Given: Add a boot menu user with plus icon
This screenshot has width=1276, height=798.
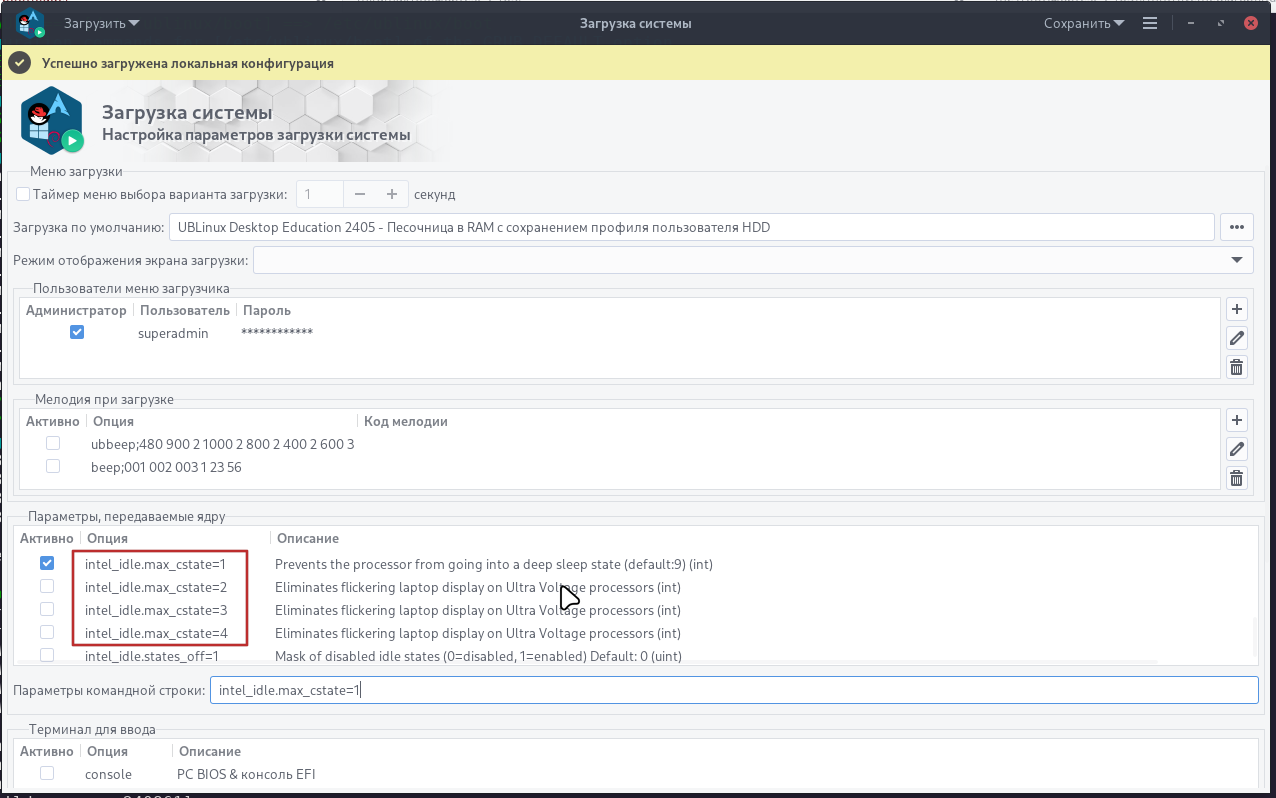Looking at the screenshot, I should point(1237,310).
